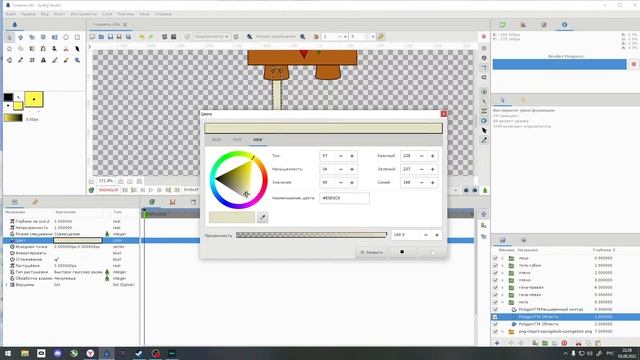This screenshot has height=360, width=640.
Task: Toggle visibility checkbox of нога layer
Action: tap(495, 302)
